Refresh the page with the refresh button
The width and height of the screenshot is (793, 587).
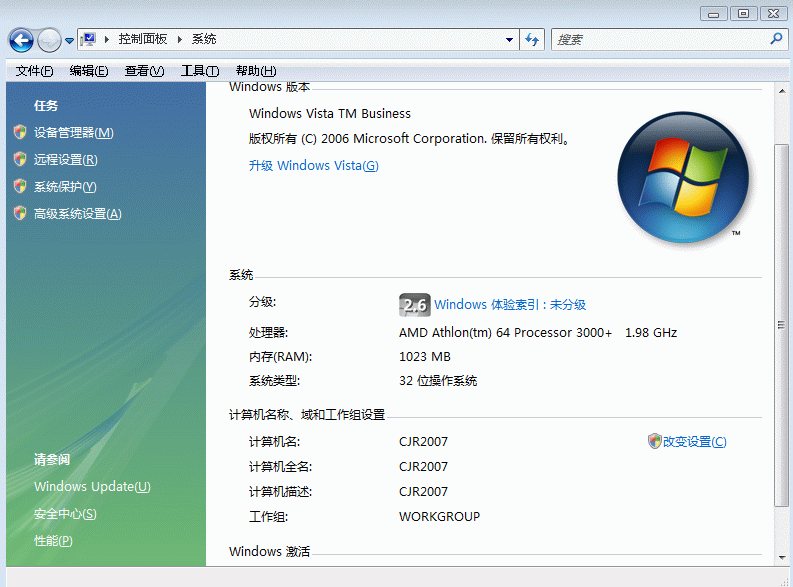pos(532,40)
